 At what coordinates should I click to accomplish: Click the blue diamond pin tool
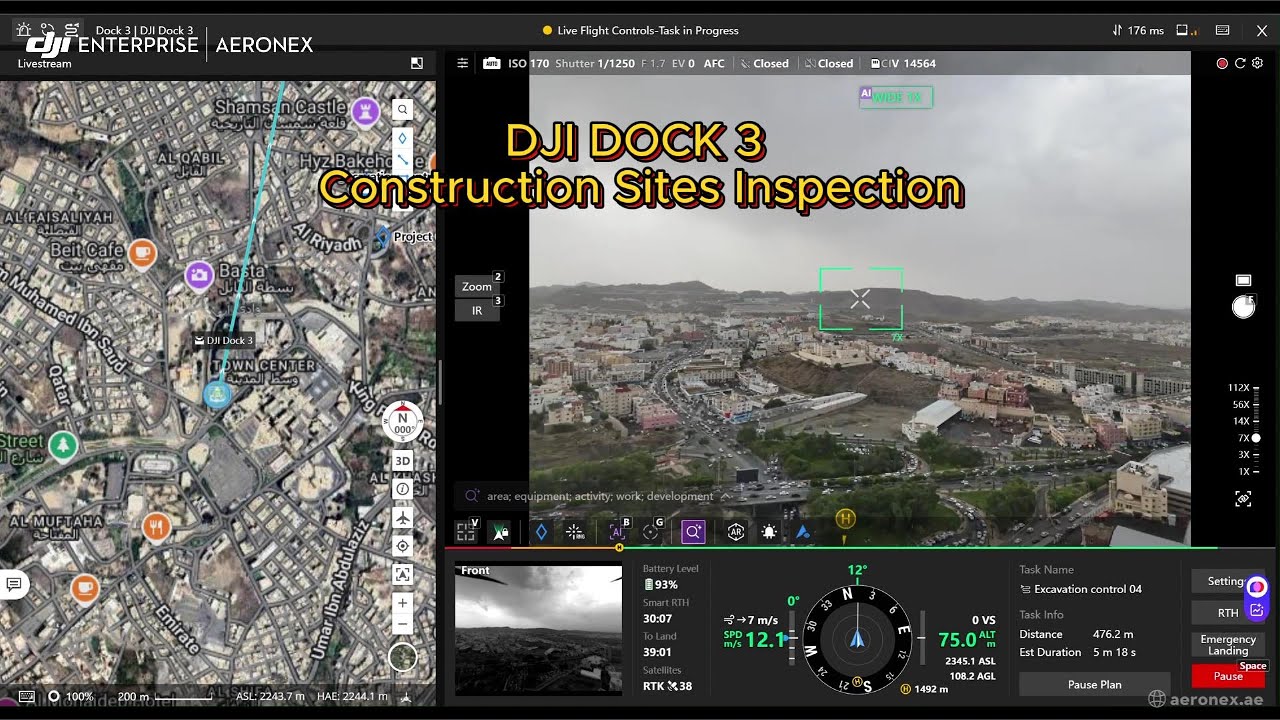[x=541, y=533]
